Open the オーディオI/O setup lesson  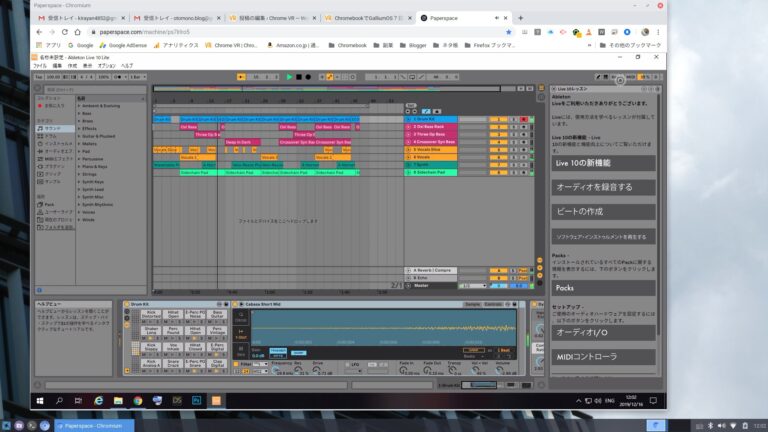(603, 333)
